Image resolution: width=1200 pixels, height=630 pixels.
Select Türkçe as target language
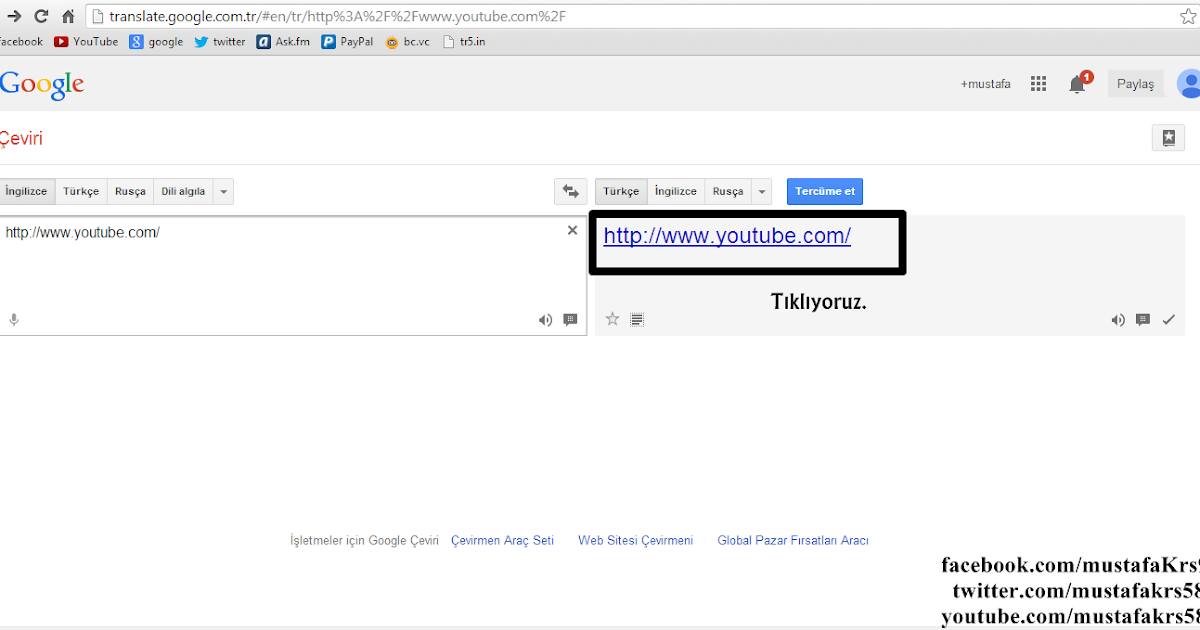coord(621,191)
